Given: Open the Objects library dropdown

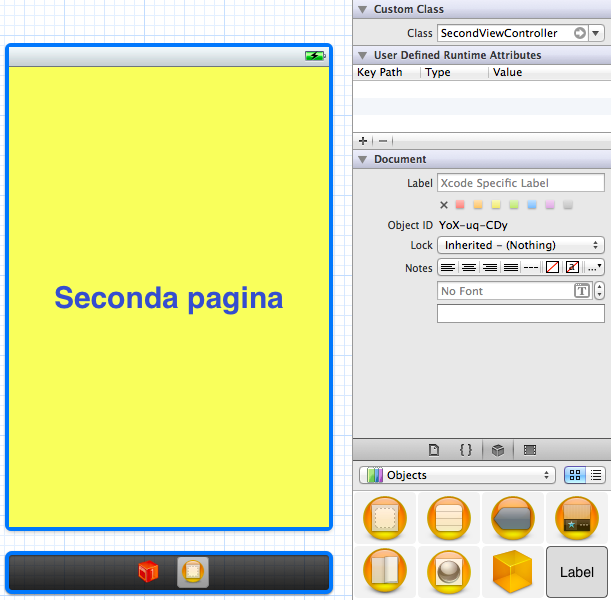Looking at the screenshot, I should pos(456,475).
